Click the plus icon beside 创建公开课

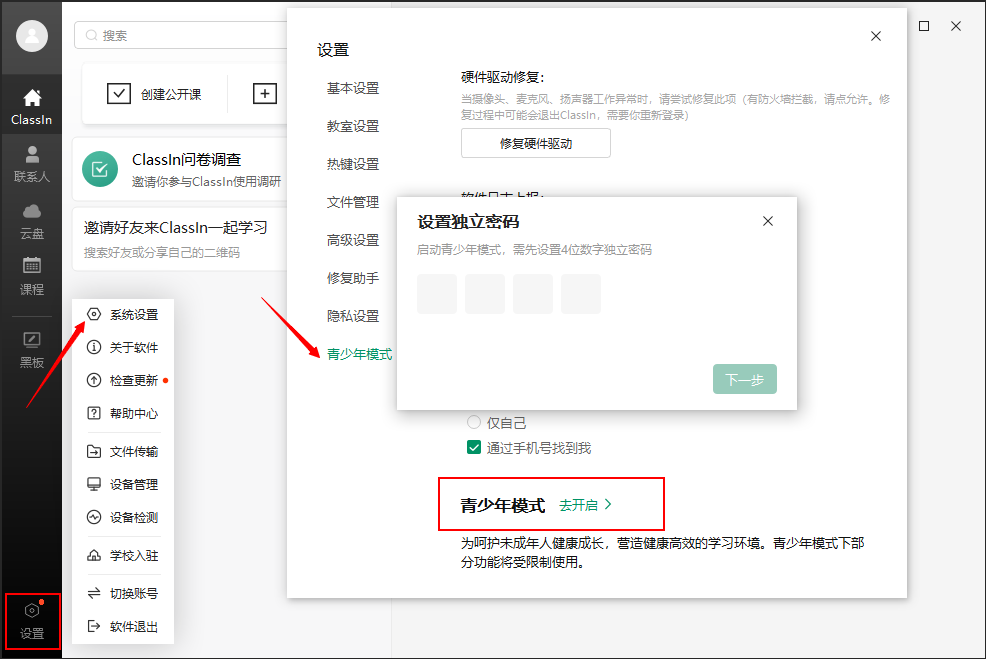pos(265,94)
